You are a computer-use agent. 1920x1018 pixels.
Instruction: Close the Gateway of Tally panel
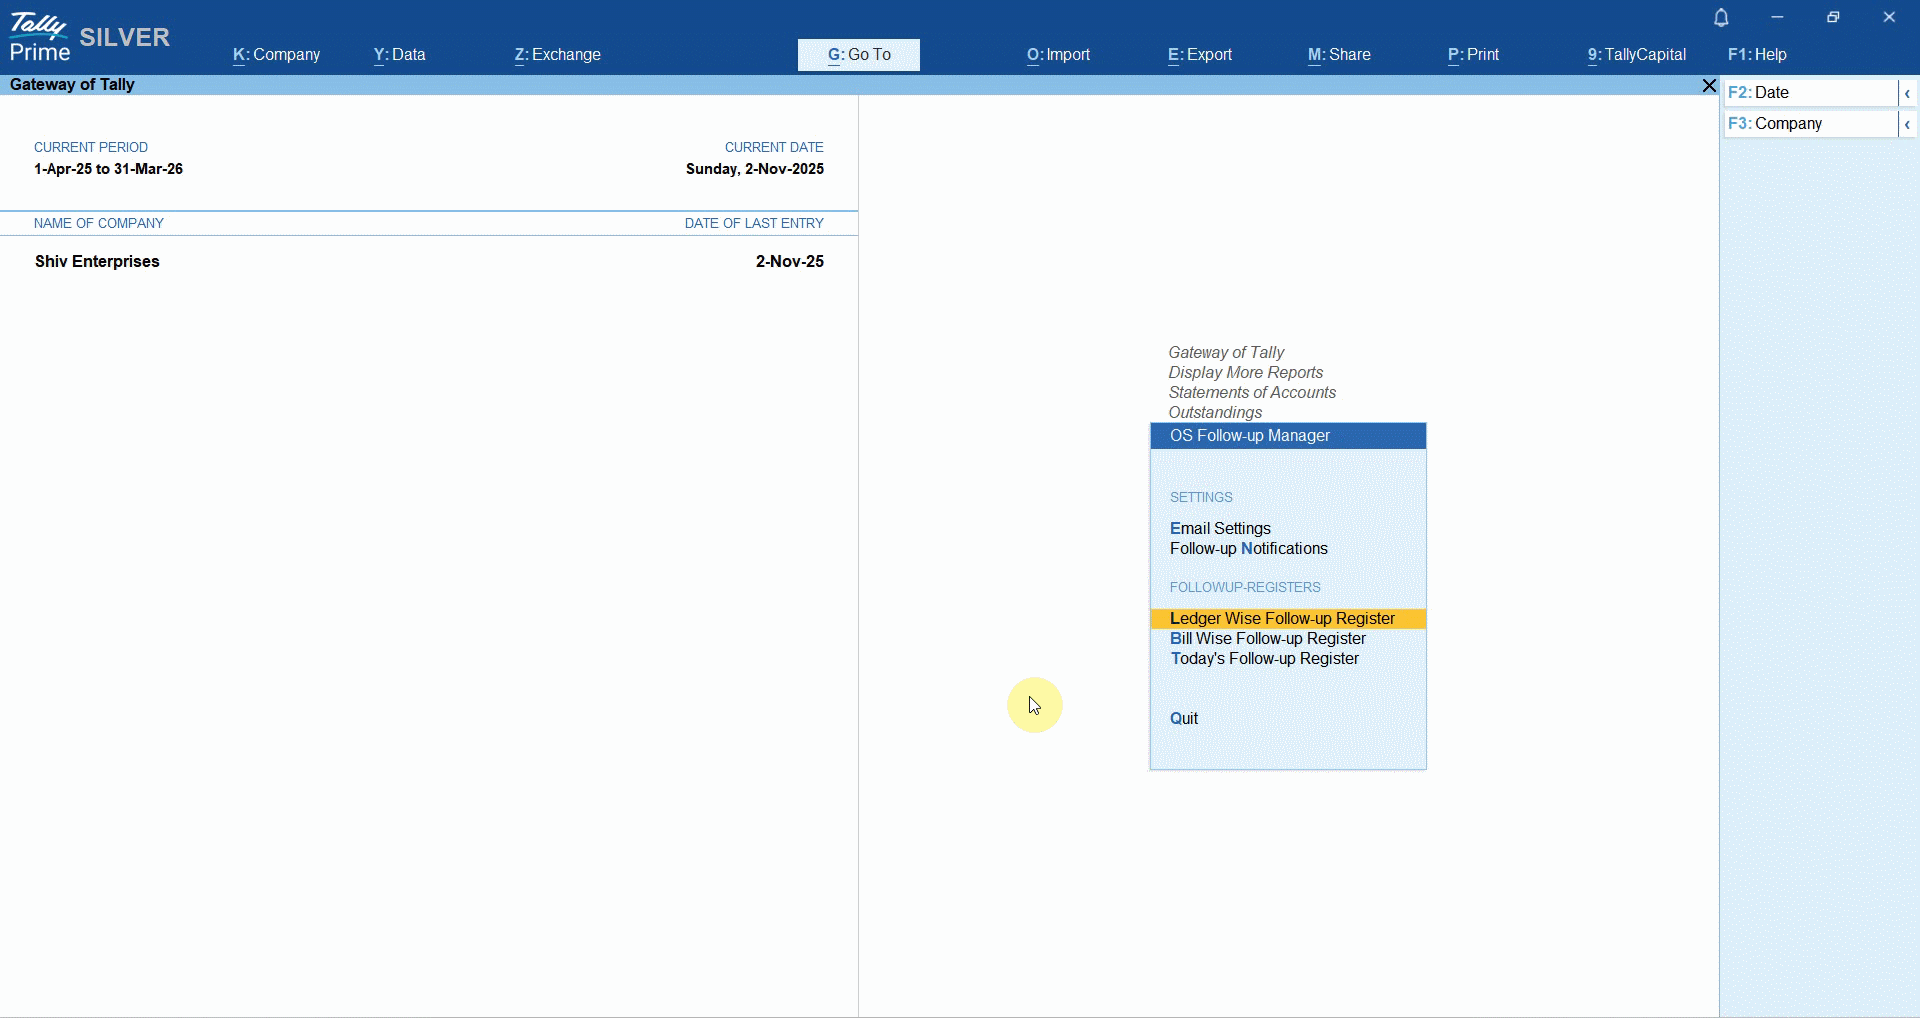tap(1709, 86)
